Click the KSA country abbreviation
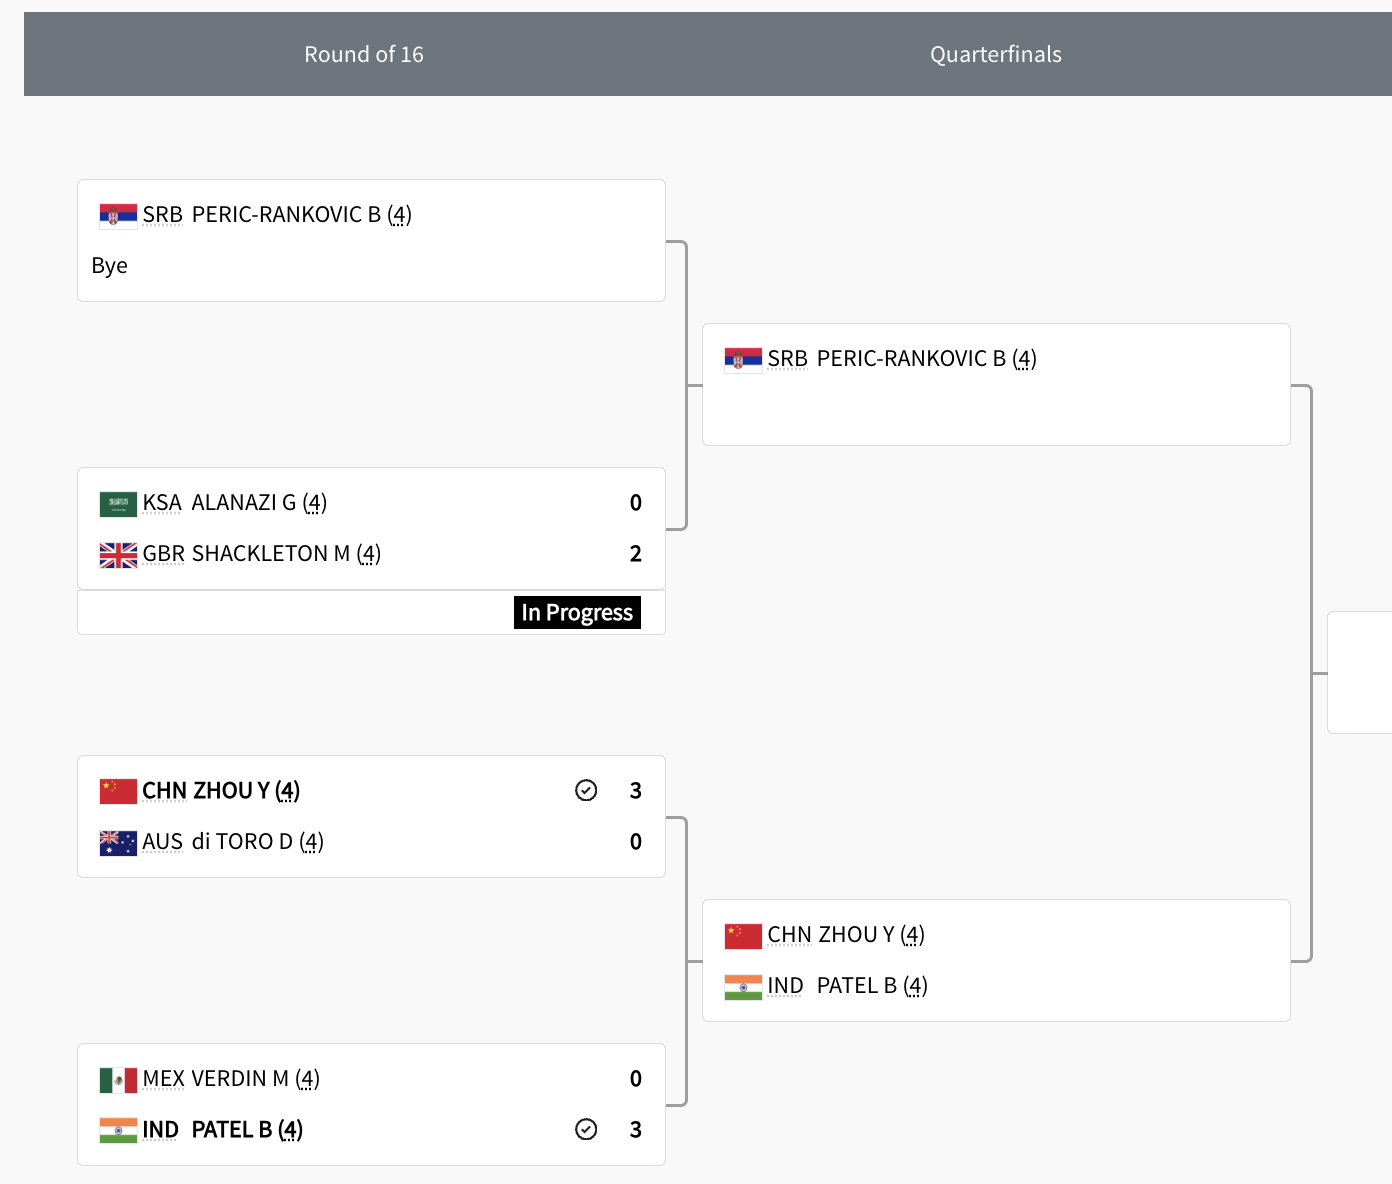 [162, 503]
